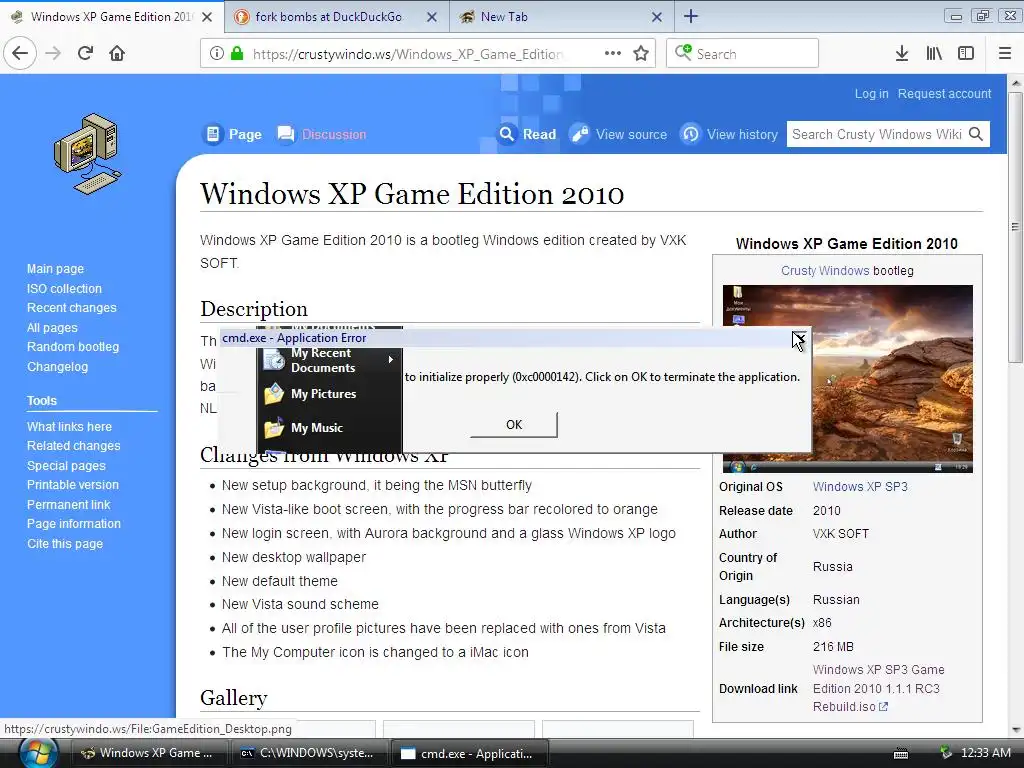This screenshot has width=1024, height=768.
Task: Follow the Crusty Windows infobox link
Action: coord(825,270)
